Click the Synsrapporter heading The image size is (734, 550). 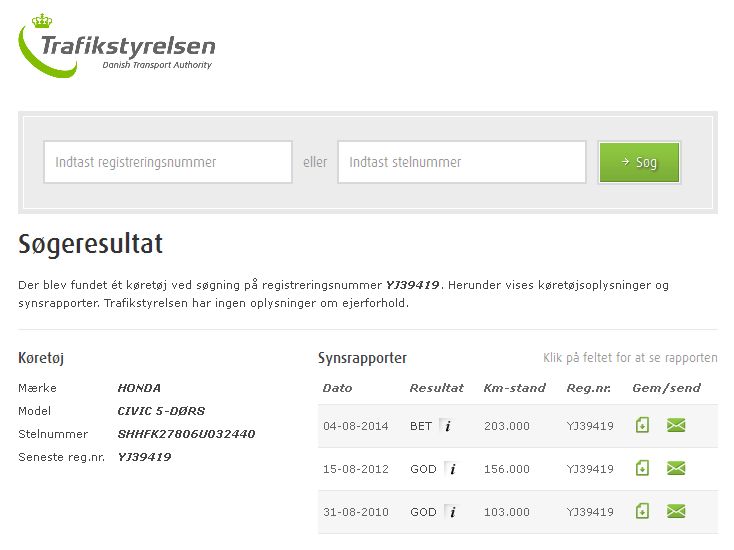tap(362, 358)
